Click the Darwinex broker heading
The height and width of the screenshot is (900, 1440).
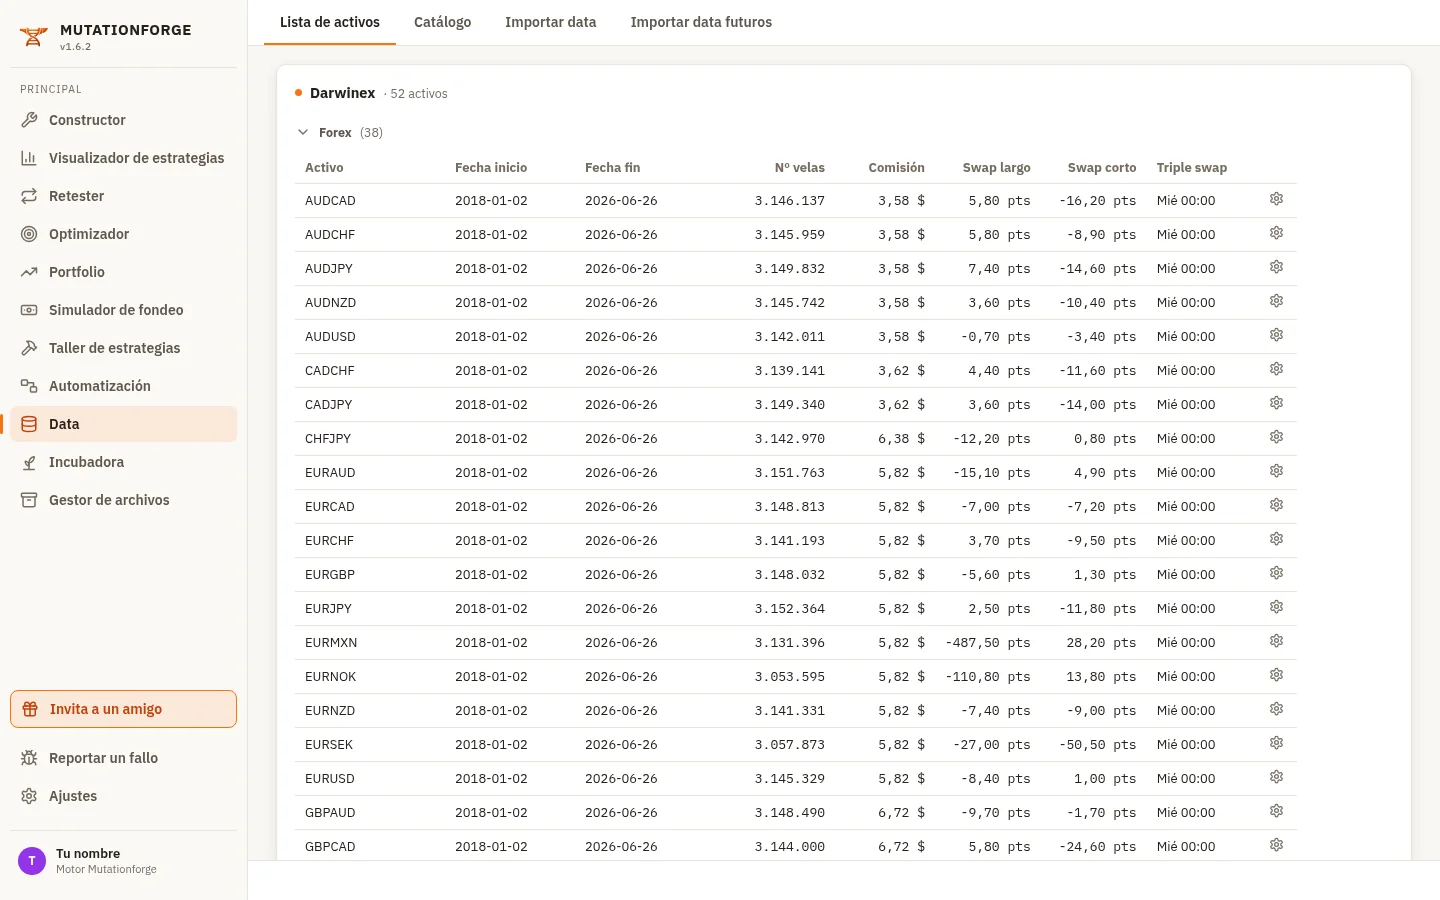[342, 93]
